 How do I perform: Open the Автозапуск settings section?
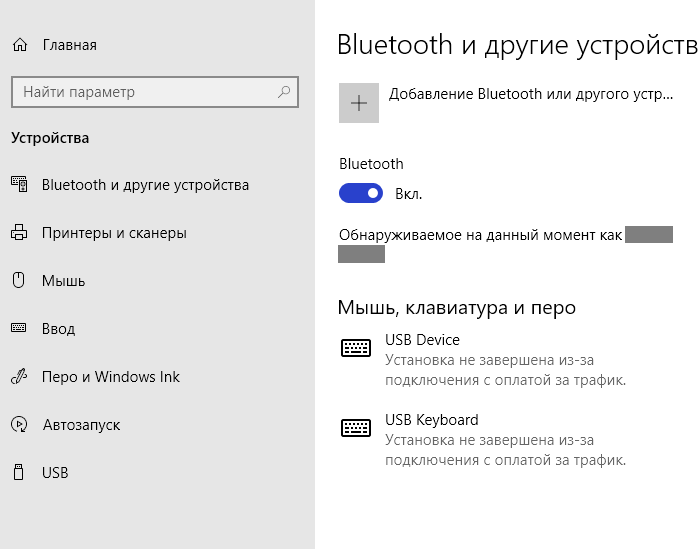[81, 425]
